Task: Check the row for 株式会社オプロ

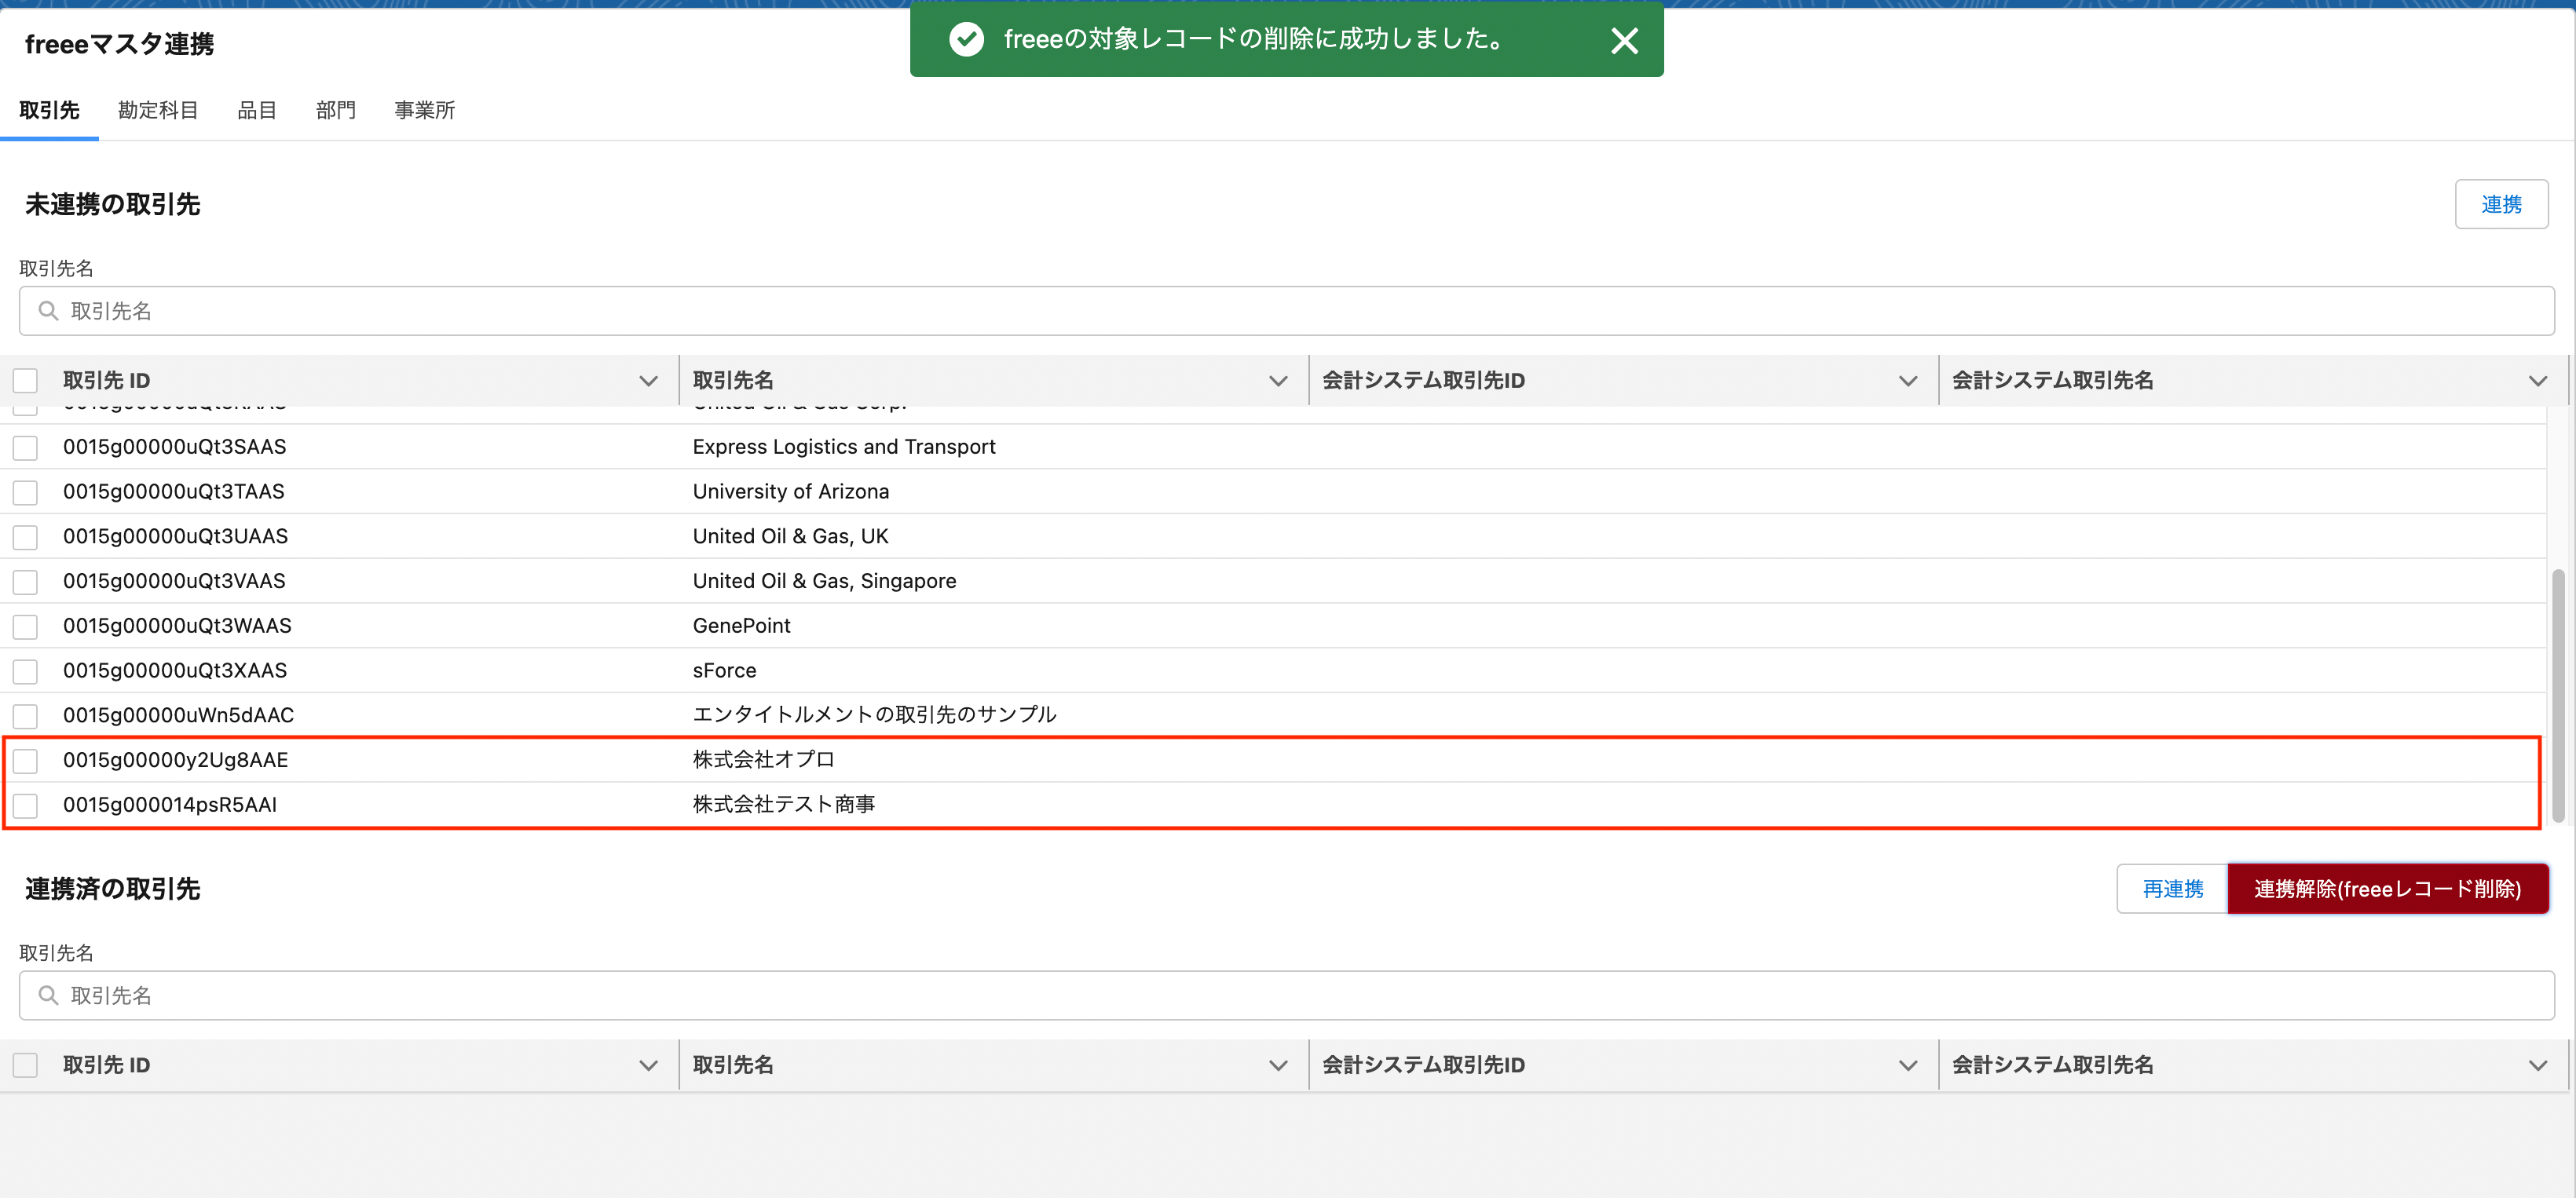Action: 25,761
